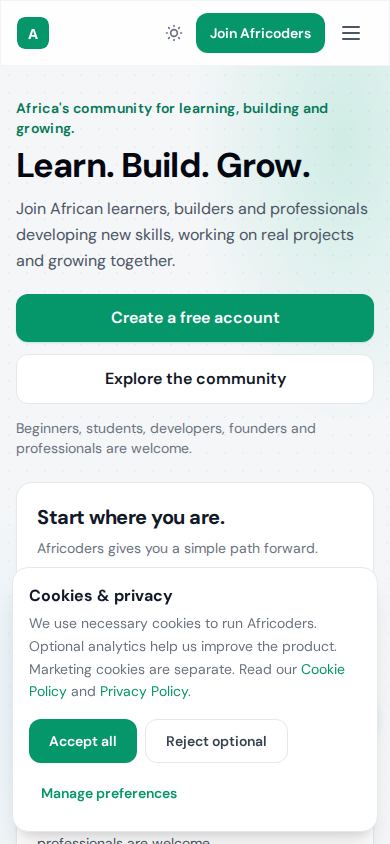The image size is (390, 844).
Task: Open the Privacy Policy link
Action: [x=144, y=691]
